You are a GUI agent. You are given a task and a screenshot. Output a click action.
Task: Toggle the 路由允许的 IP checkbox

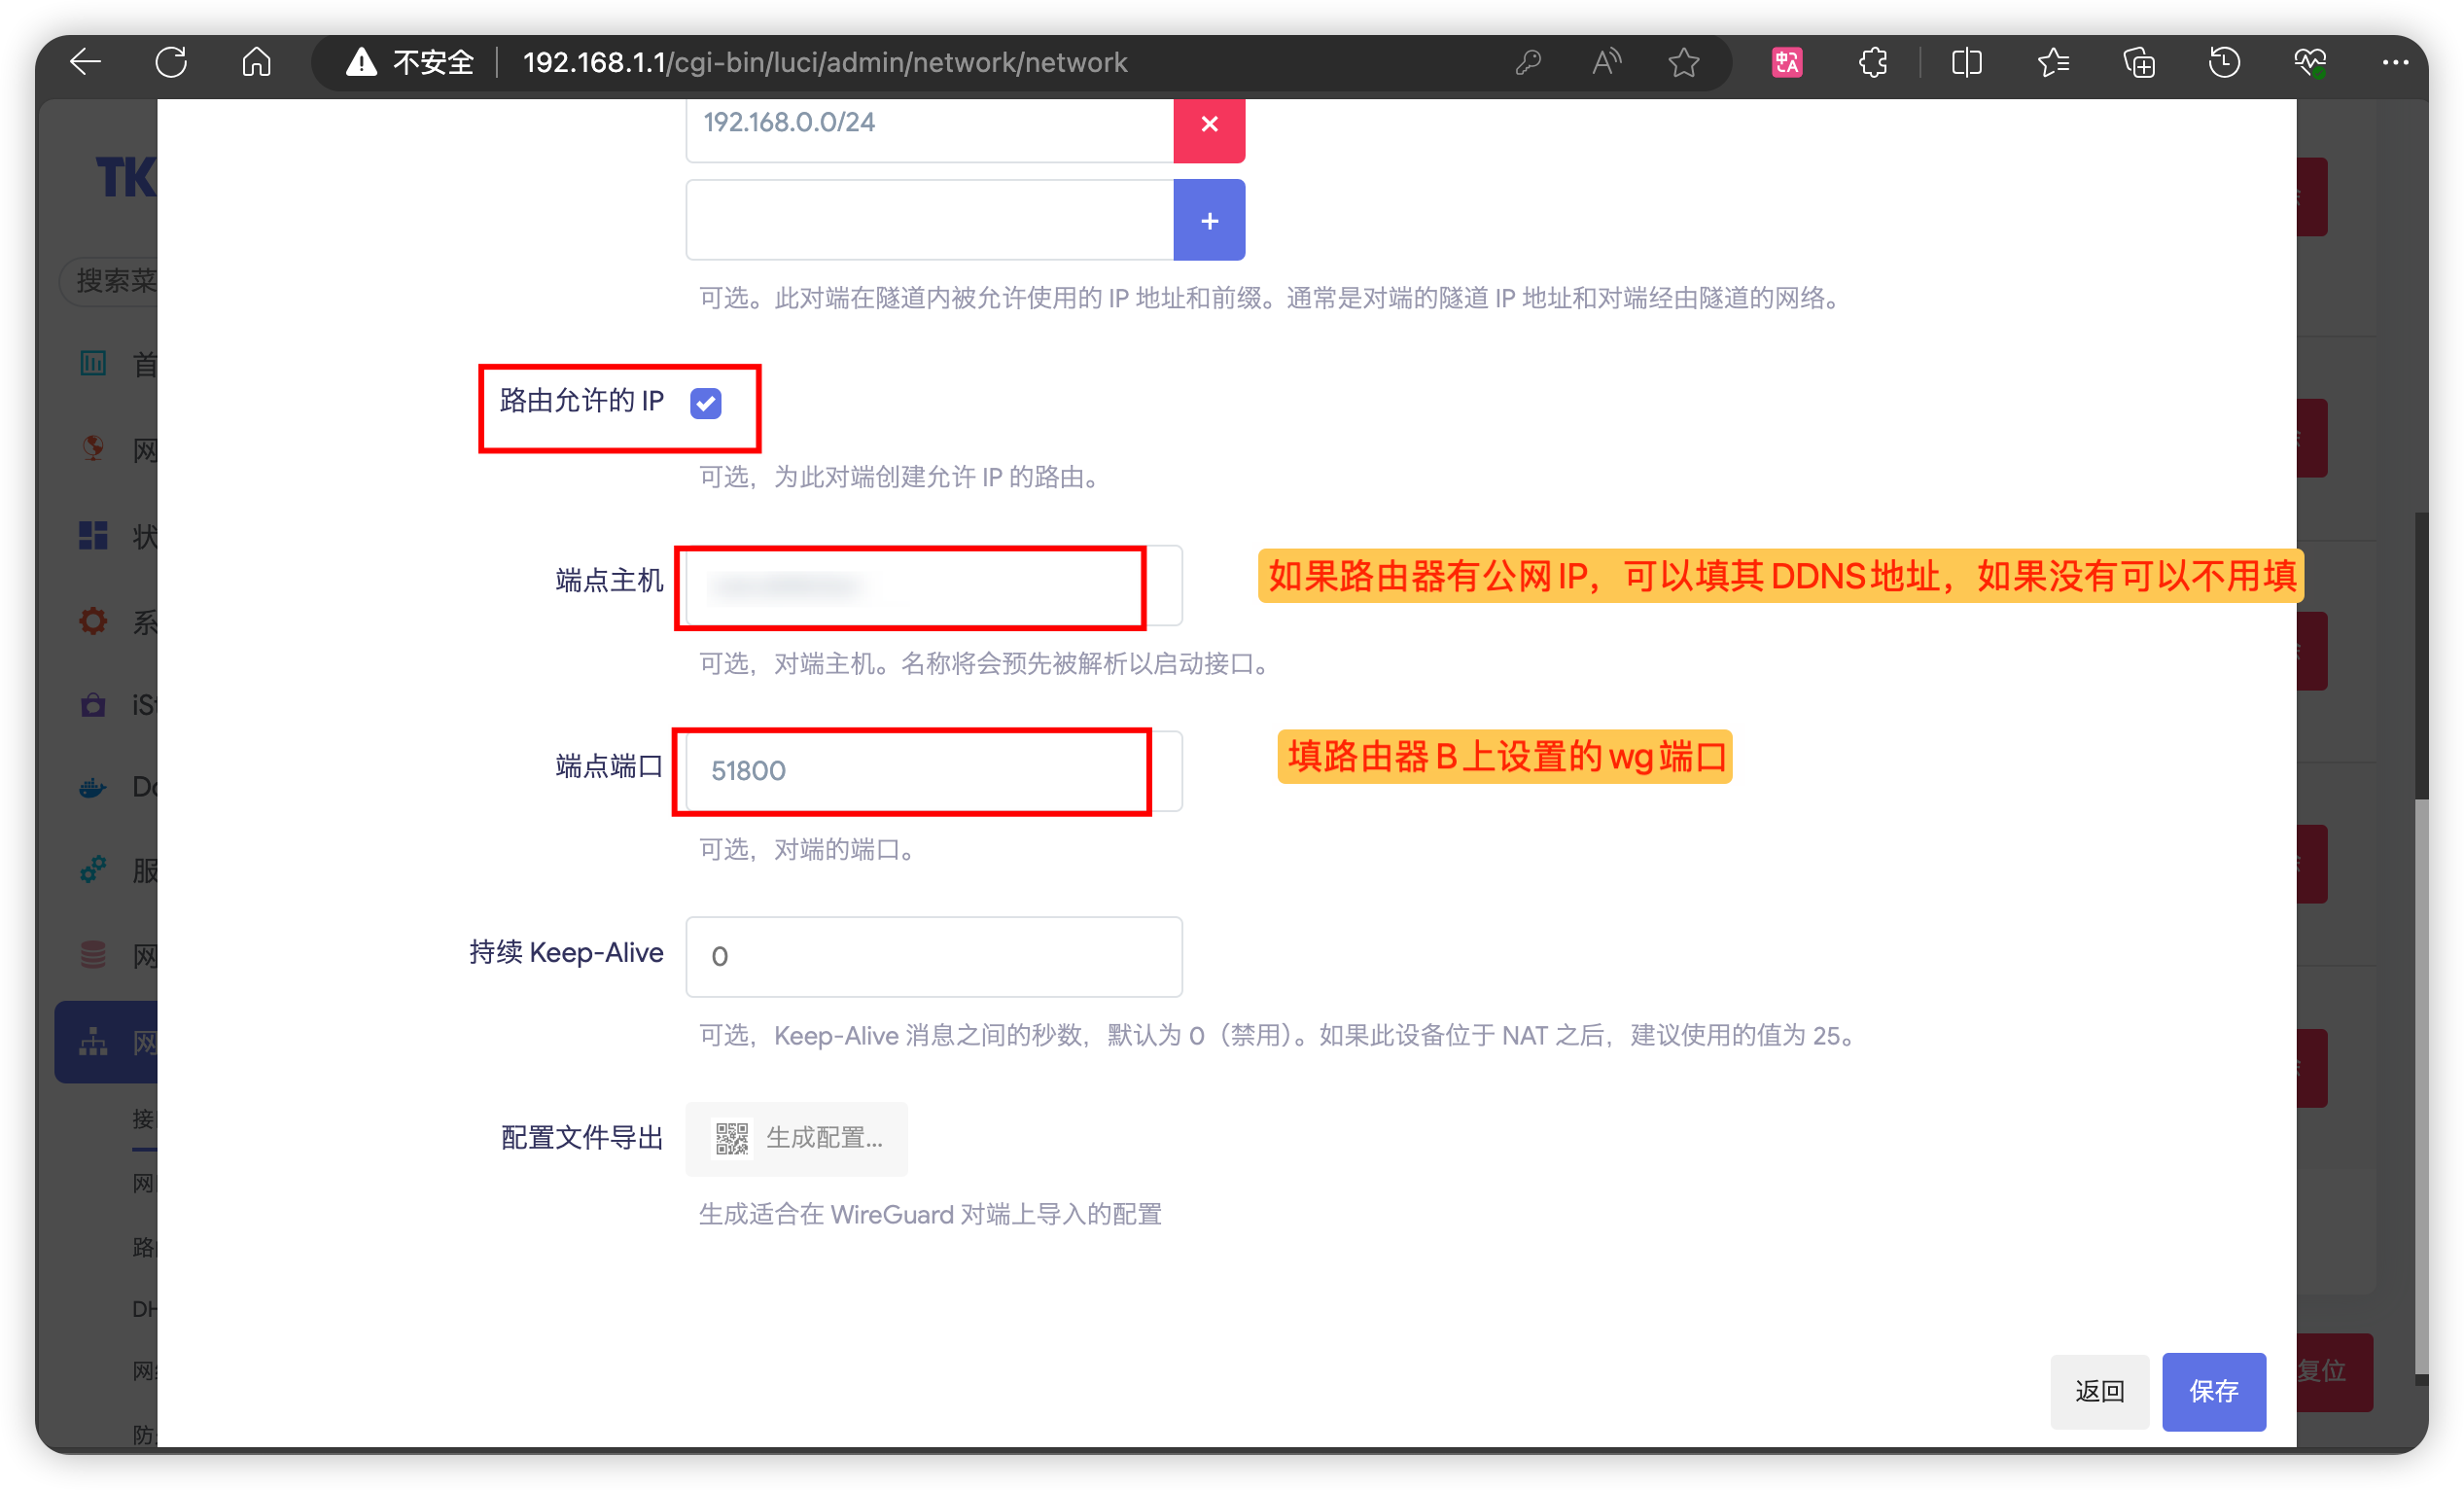click(x=706, y=403)
